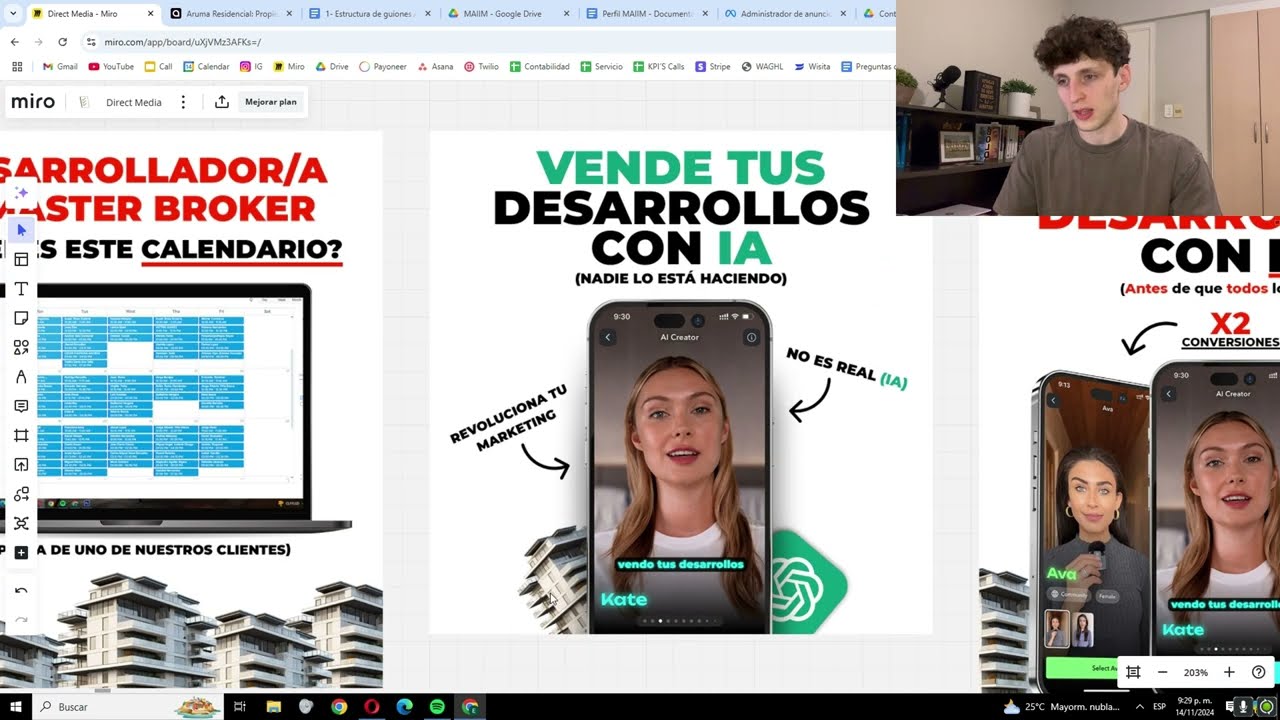1280x720 pixels.
Task: Open Task View on the taskbar
Action: [240, 706]
